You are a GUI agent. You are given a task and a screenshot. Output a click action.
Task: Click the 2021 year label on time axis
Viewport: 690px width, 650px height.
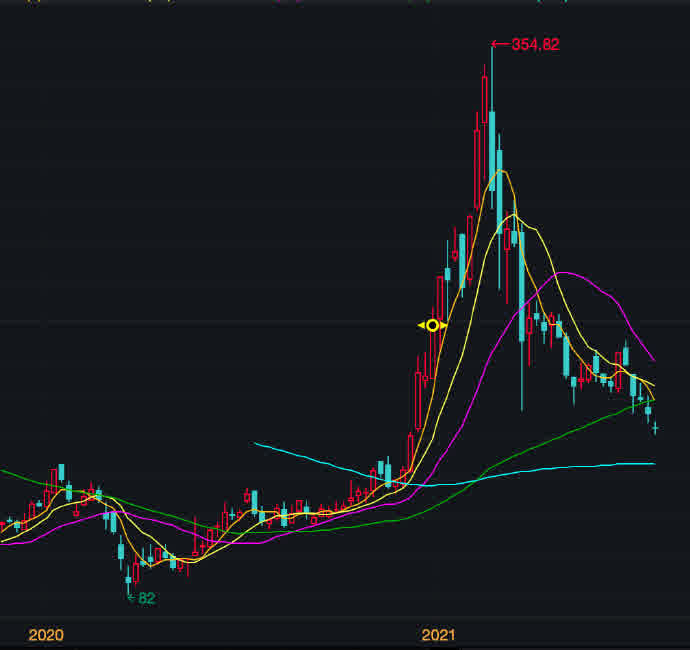[x=439, y=635]
